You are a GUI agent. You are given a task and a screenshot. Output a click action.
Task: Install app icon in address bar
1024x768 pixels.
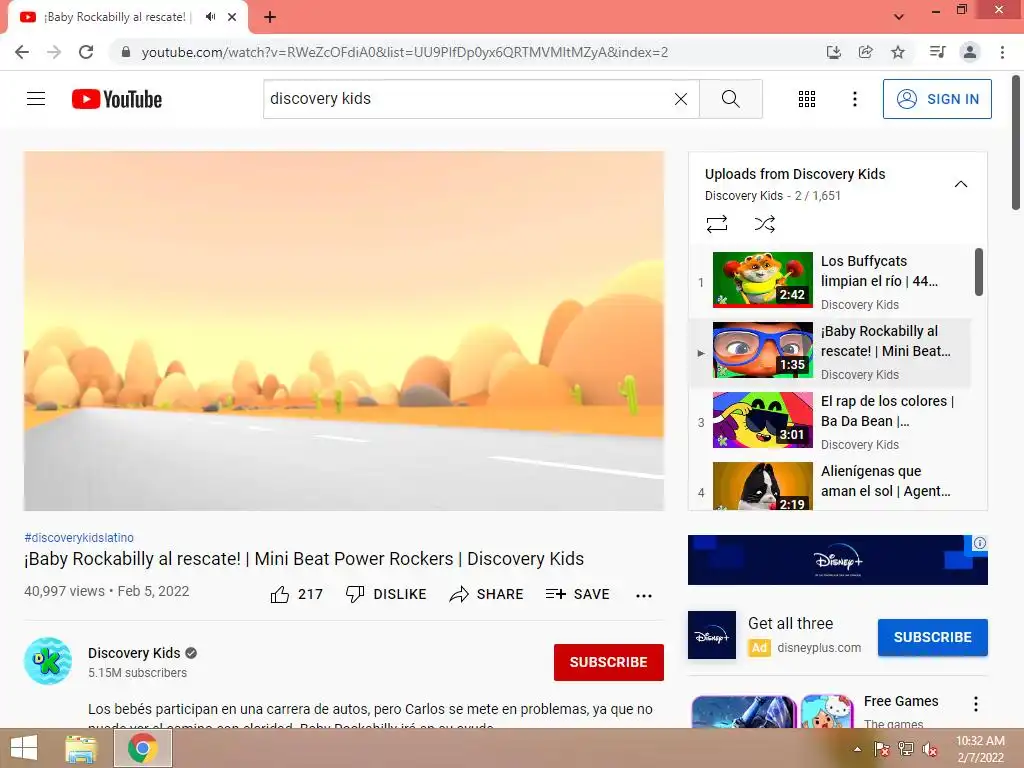833,52
